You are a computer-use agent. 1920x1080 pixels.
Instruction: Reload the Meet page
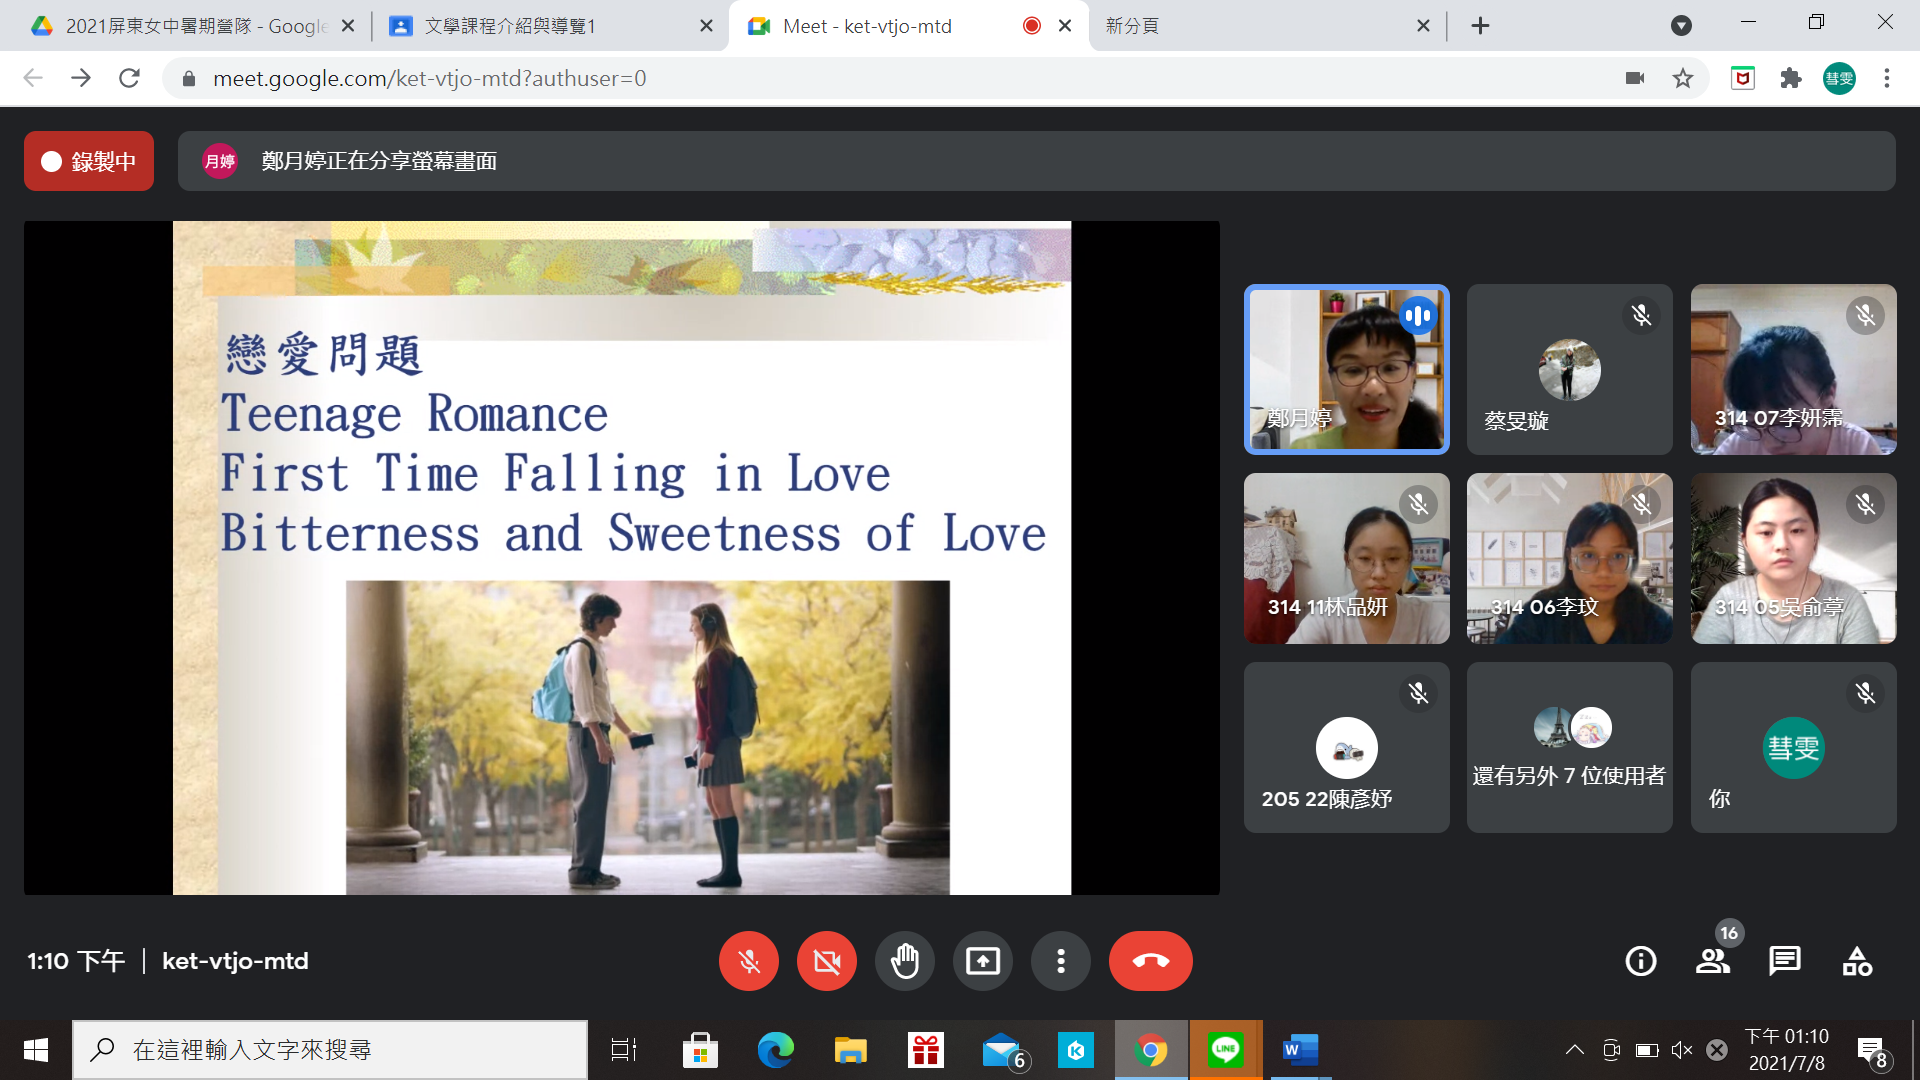tap(129, 78)
